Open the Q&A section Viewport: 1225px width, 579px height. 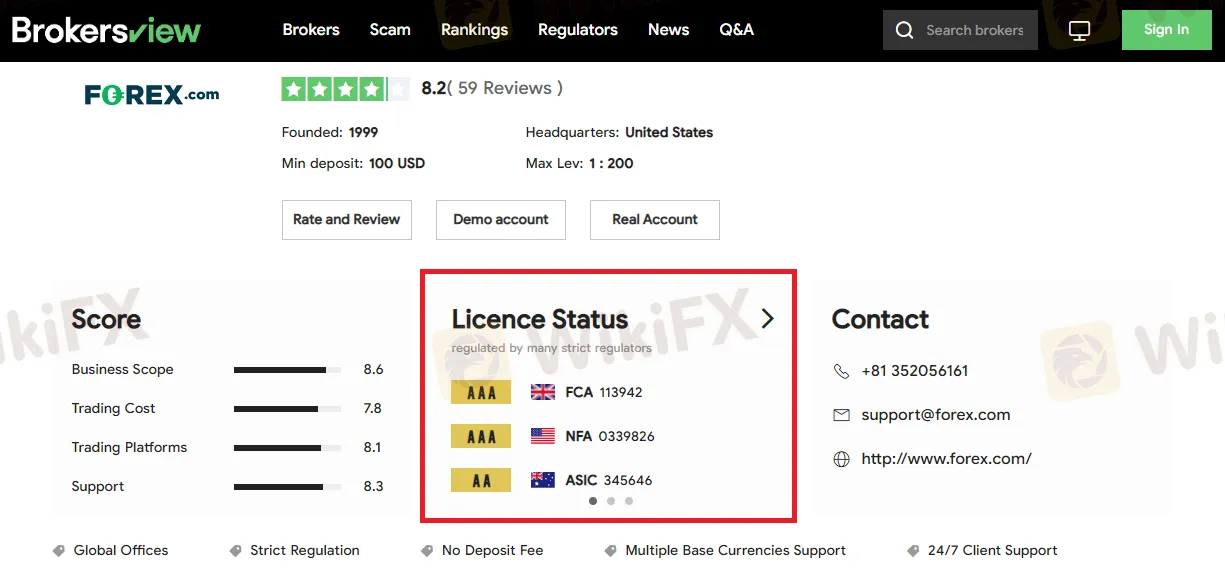click(x=737, y=30)
